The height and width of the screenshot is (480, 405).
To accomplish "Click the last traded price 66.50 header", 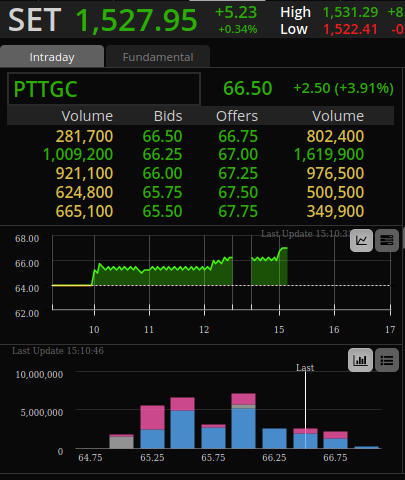I will 248,88.
